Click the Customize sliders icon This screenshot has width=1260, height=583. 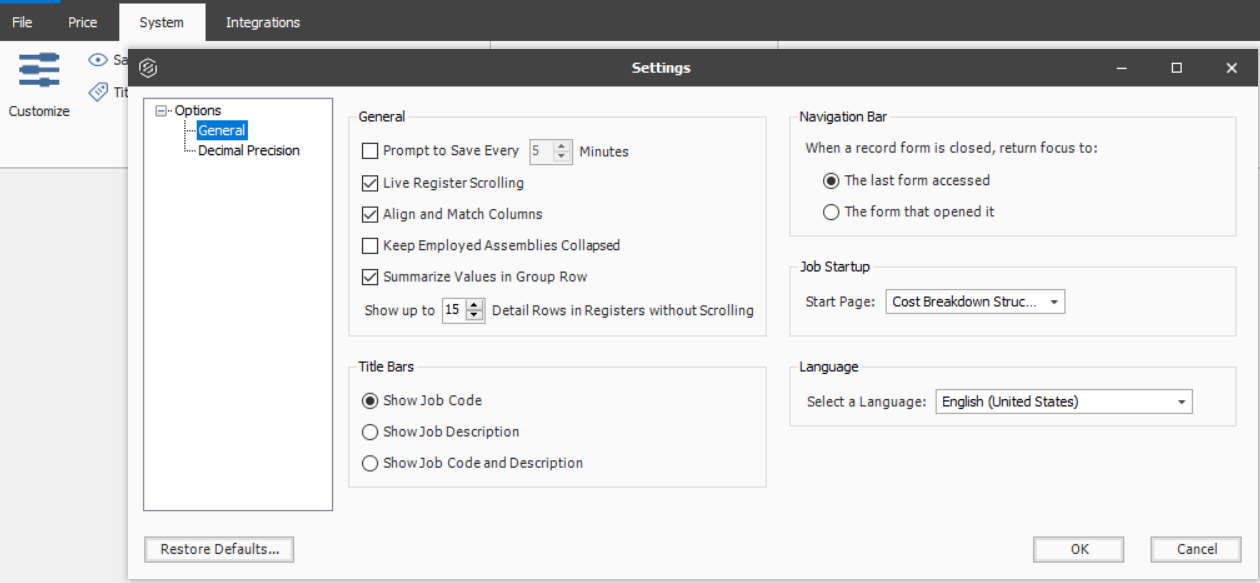point(38,70)
